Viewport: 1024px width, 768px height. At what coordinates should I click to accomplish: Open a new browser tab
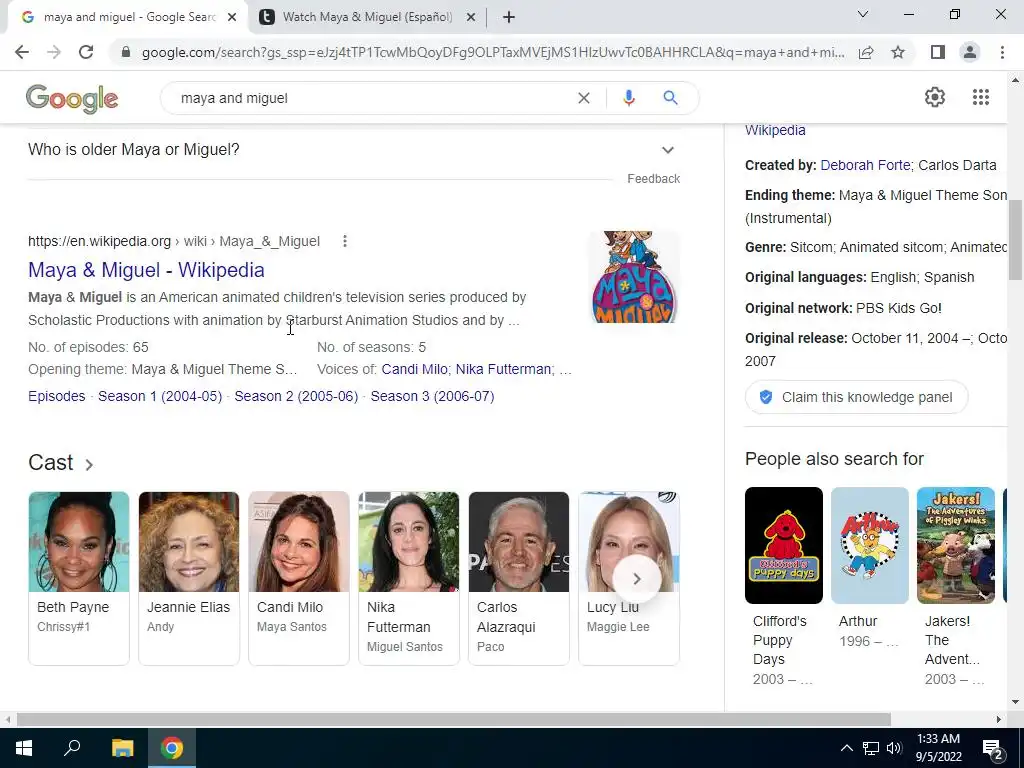point(509,17)
